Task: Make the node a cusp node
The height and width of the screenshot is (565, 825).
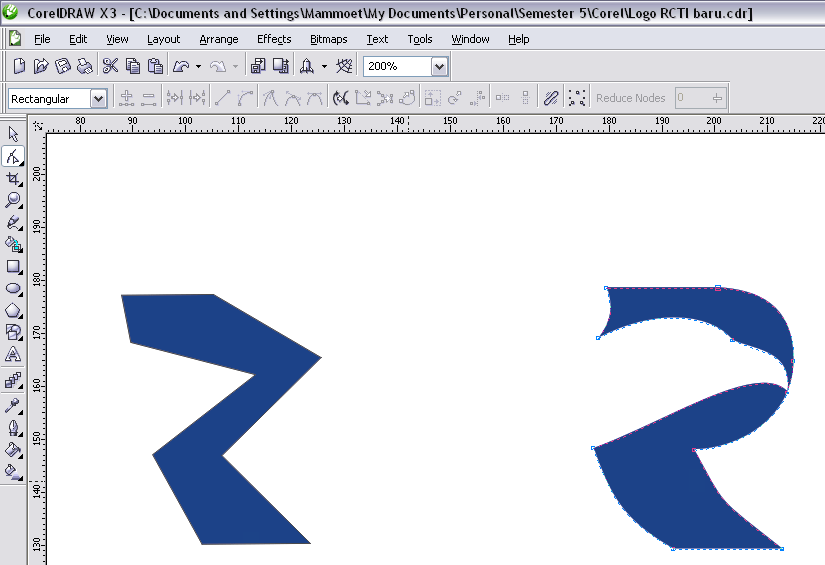Action: (270, 98)
